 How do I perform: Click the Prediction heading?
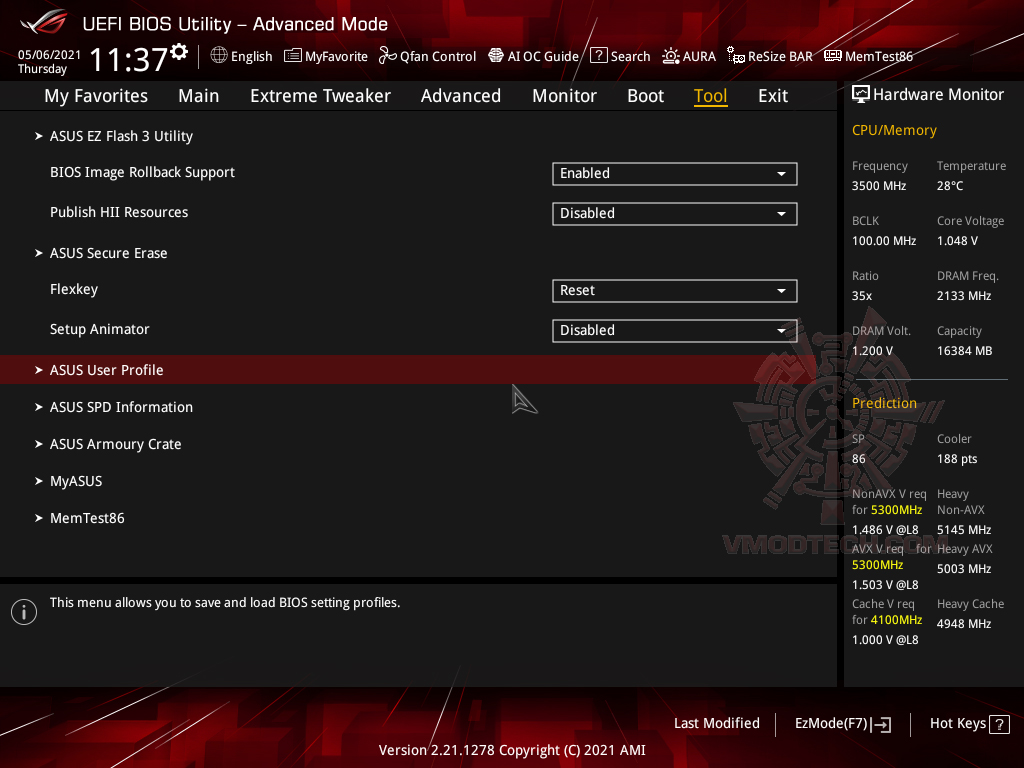(884, 404)
